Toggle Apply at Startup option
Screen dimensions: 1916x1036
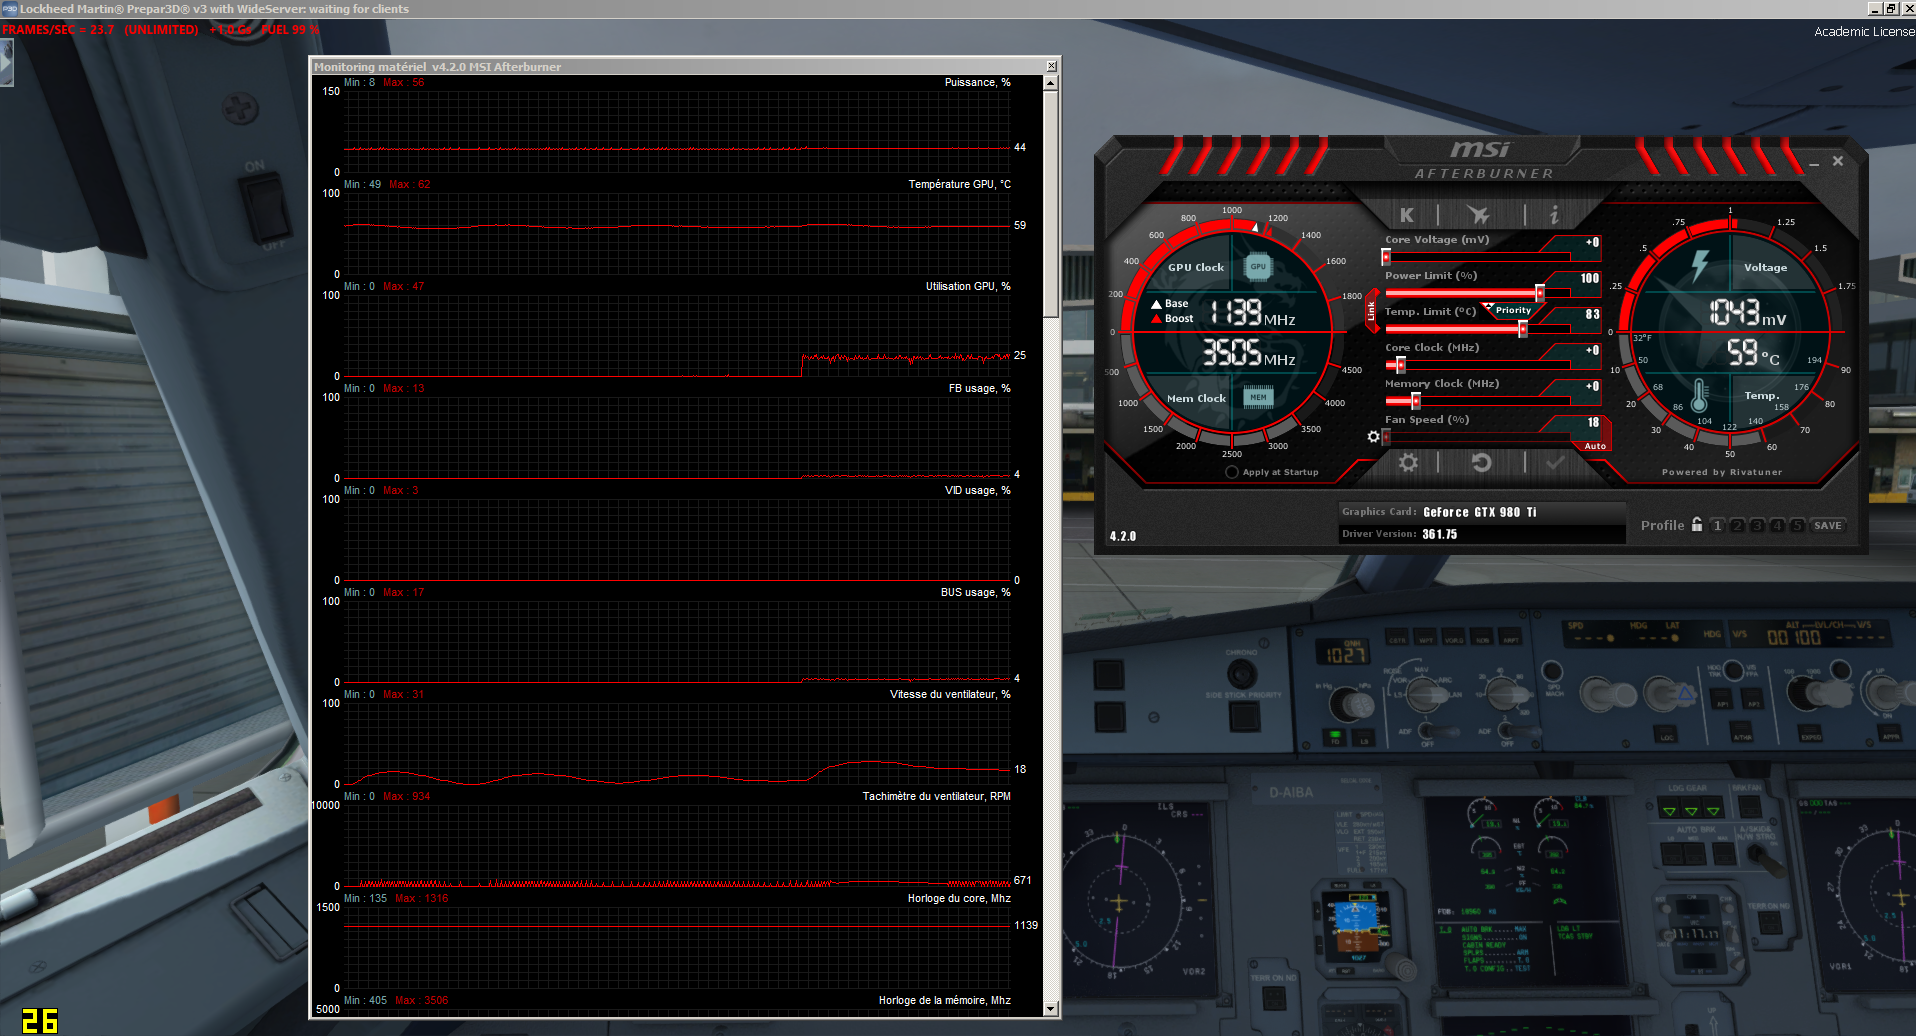tap(1232, 472)
